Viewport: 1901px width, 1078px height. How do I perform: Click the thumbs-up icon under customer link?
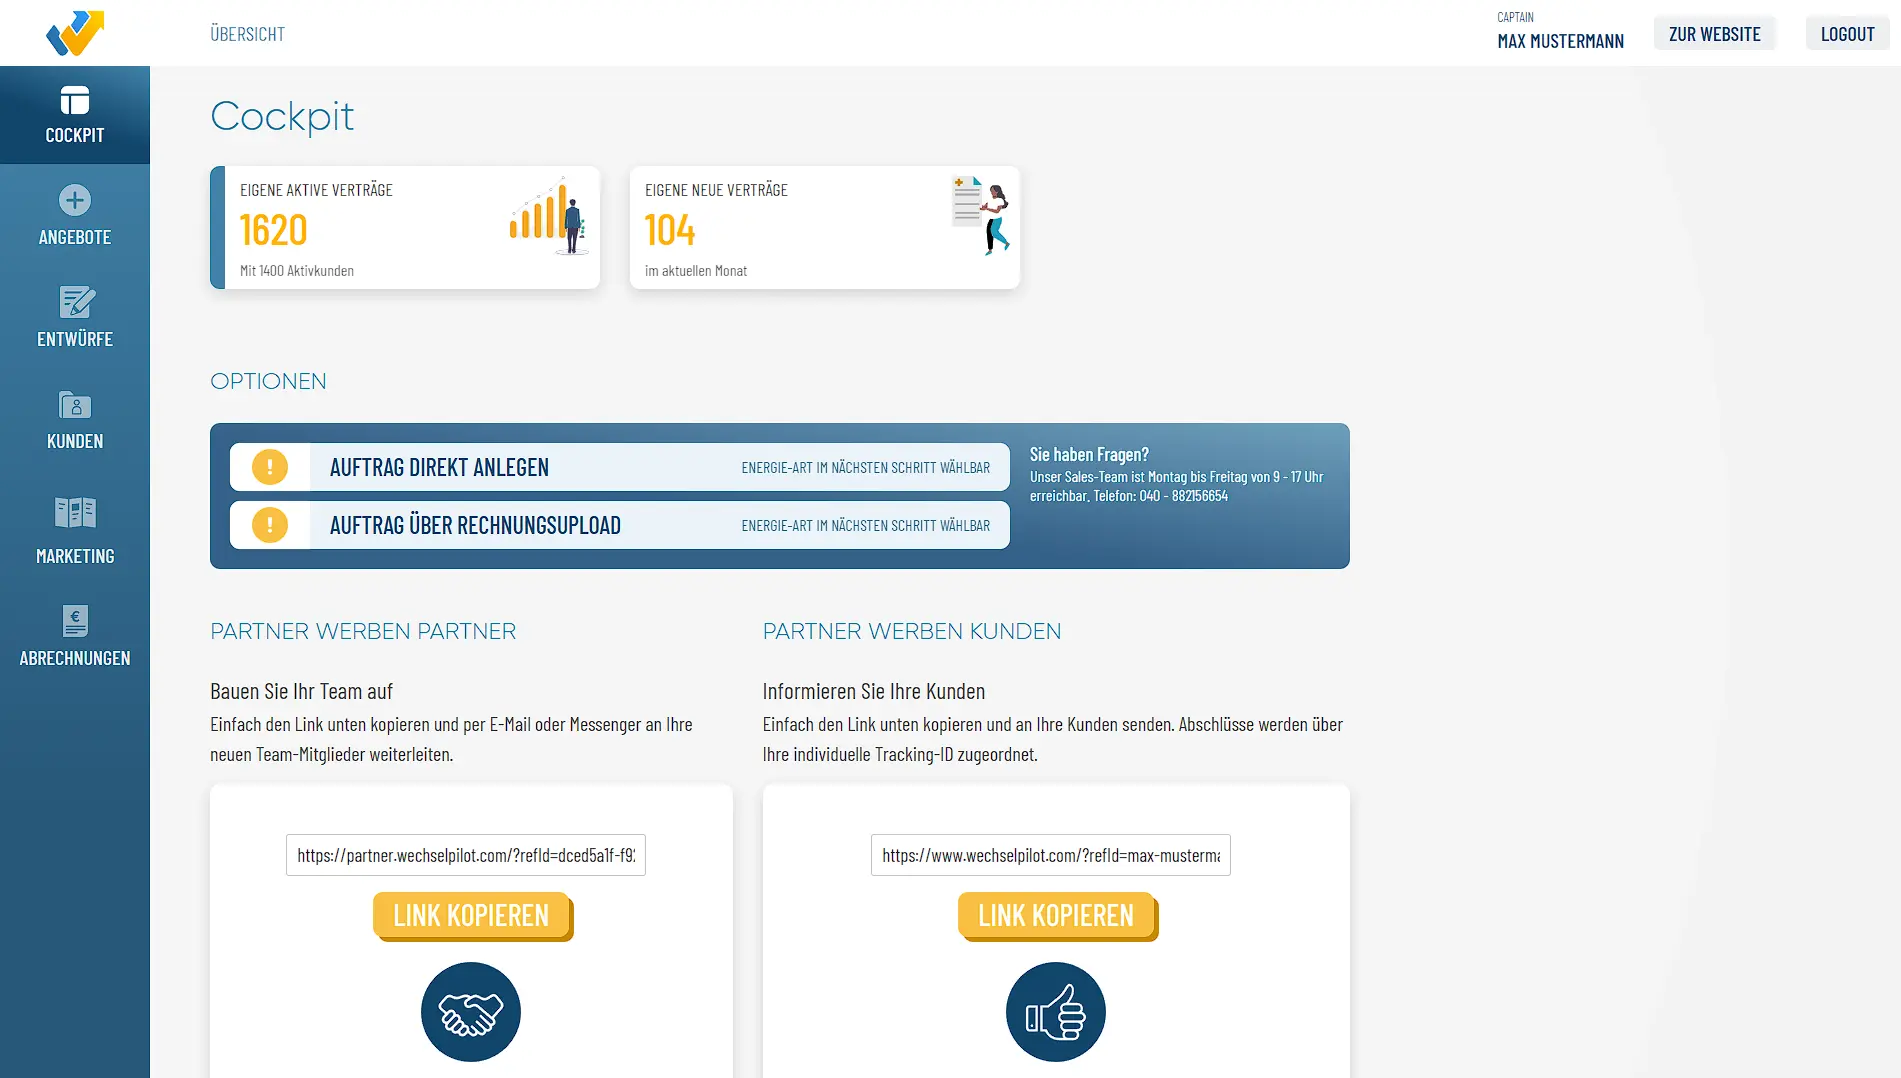[1056, 1012]
